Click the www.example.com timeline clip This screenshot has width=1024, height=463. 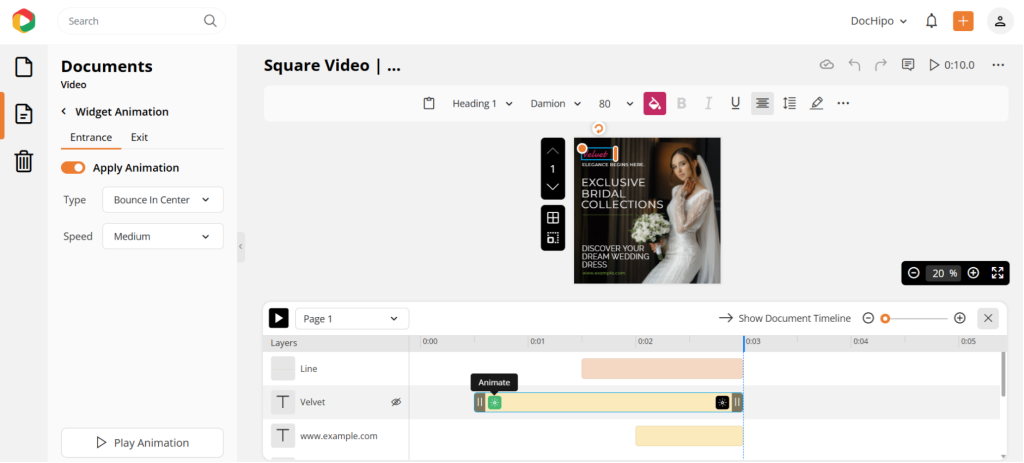[x=689, y=436]
